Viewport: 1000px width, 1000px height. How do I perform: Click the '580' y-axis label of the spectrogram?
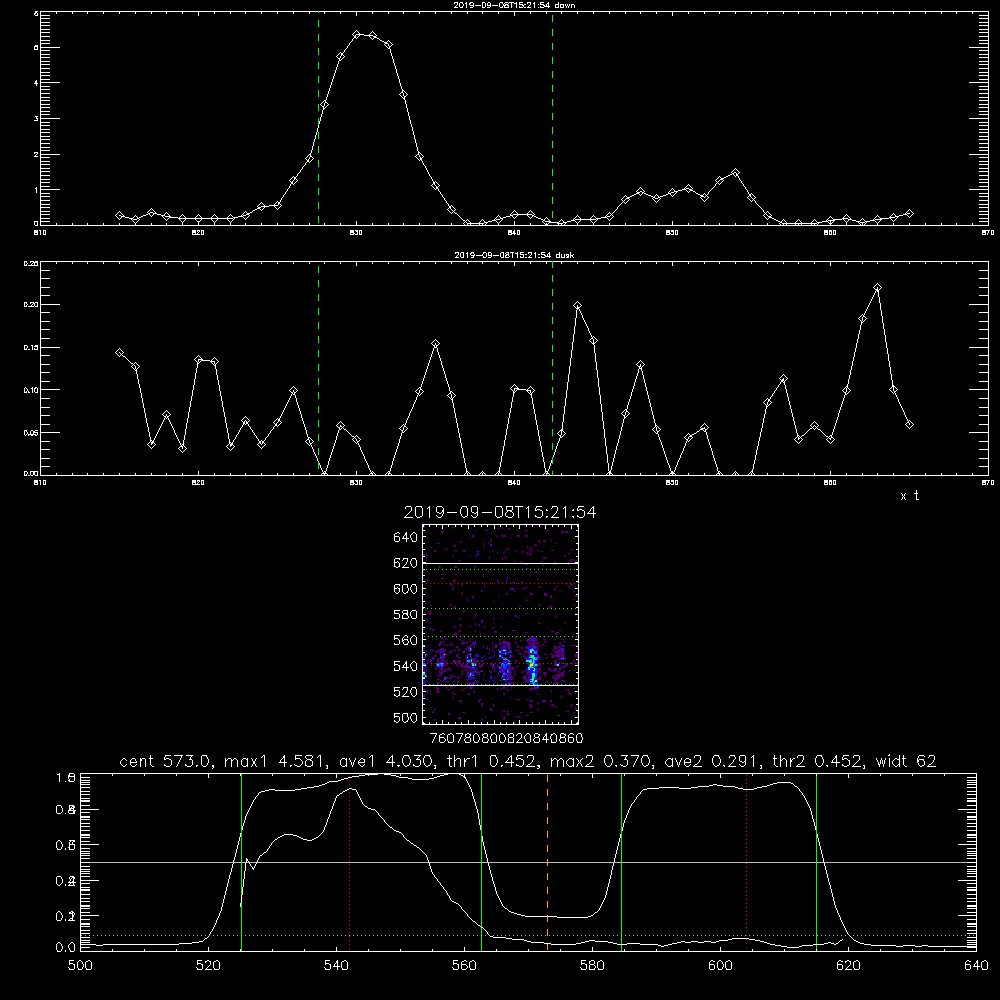[406, 615]
